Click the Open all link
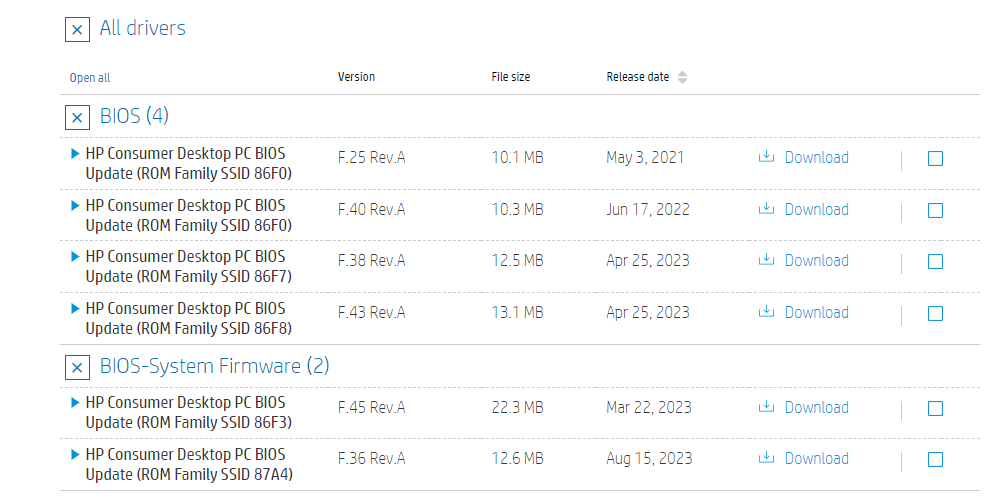Viewport: 996px width, 501px height. [x=90, y=78]
